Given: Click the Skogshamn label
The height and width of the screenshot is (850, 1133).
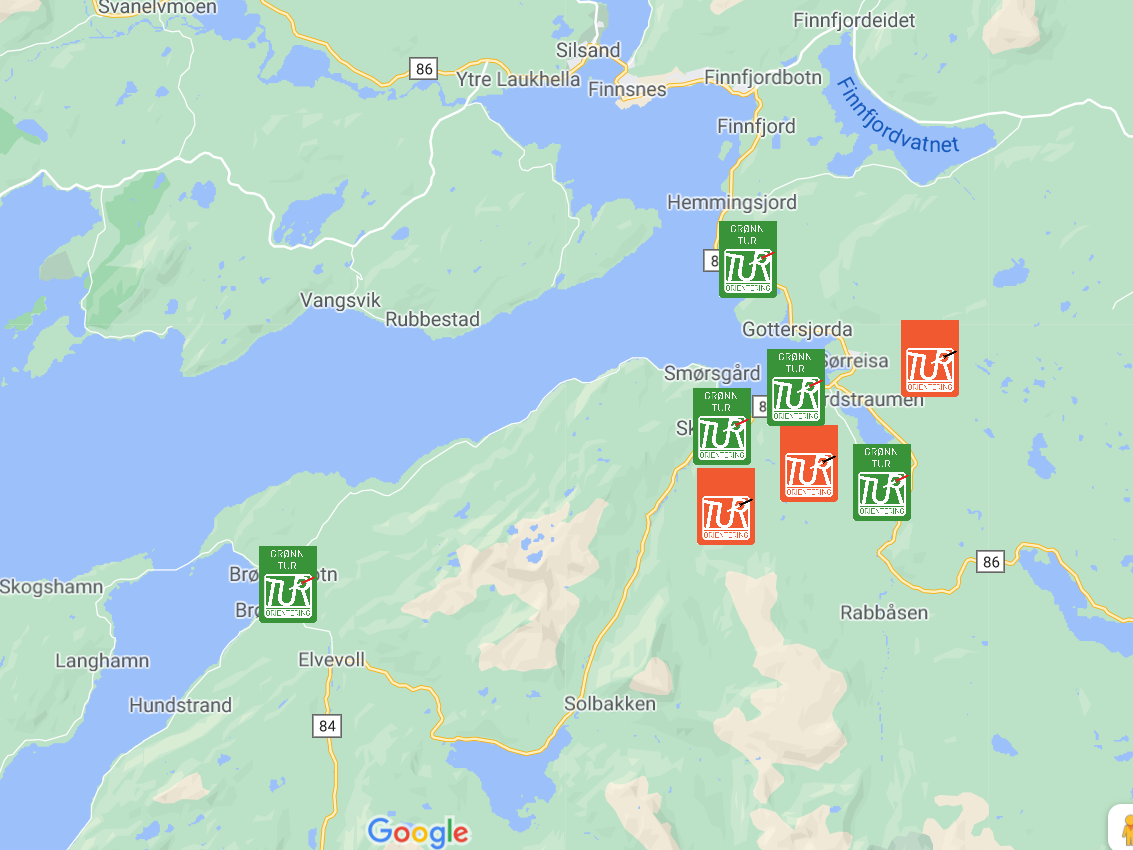Looking at the screenshot, I should click(x=51, y=586).
